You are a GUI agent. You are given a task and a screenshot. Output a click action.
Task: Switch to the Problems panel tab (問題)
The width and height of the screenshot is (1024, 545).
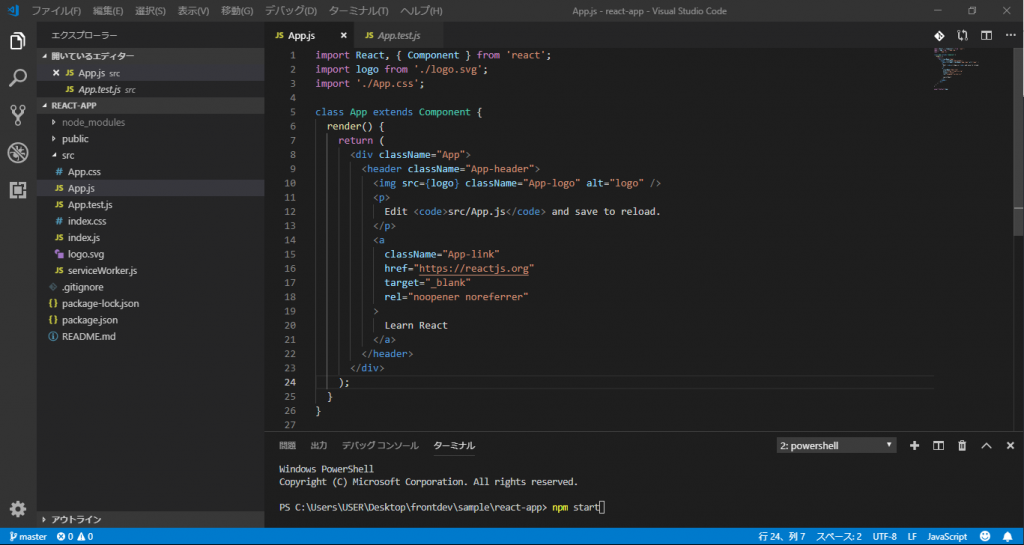[287, 446]
